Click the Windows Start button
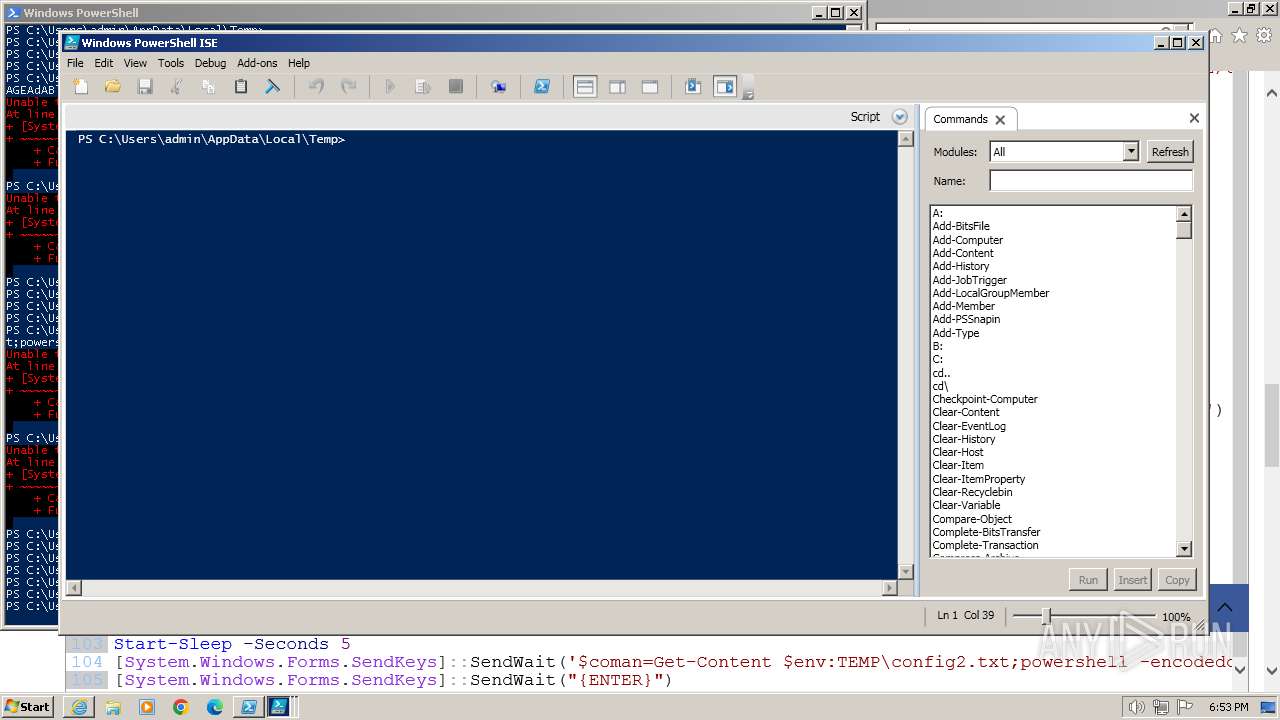The height and width of the screenshot is (720, 1280). [28, 706]
